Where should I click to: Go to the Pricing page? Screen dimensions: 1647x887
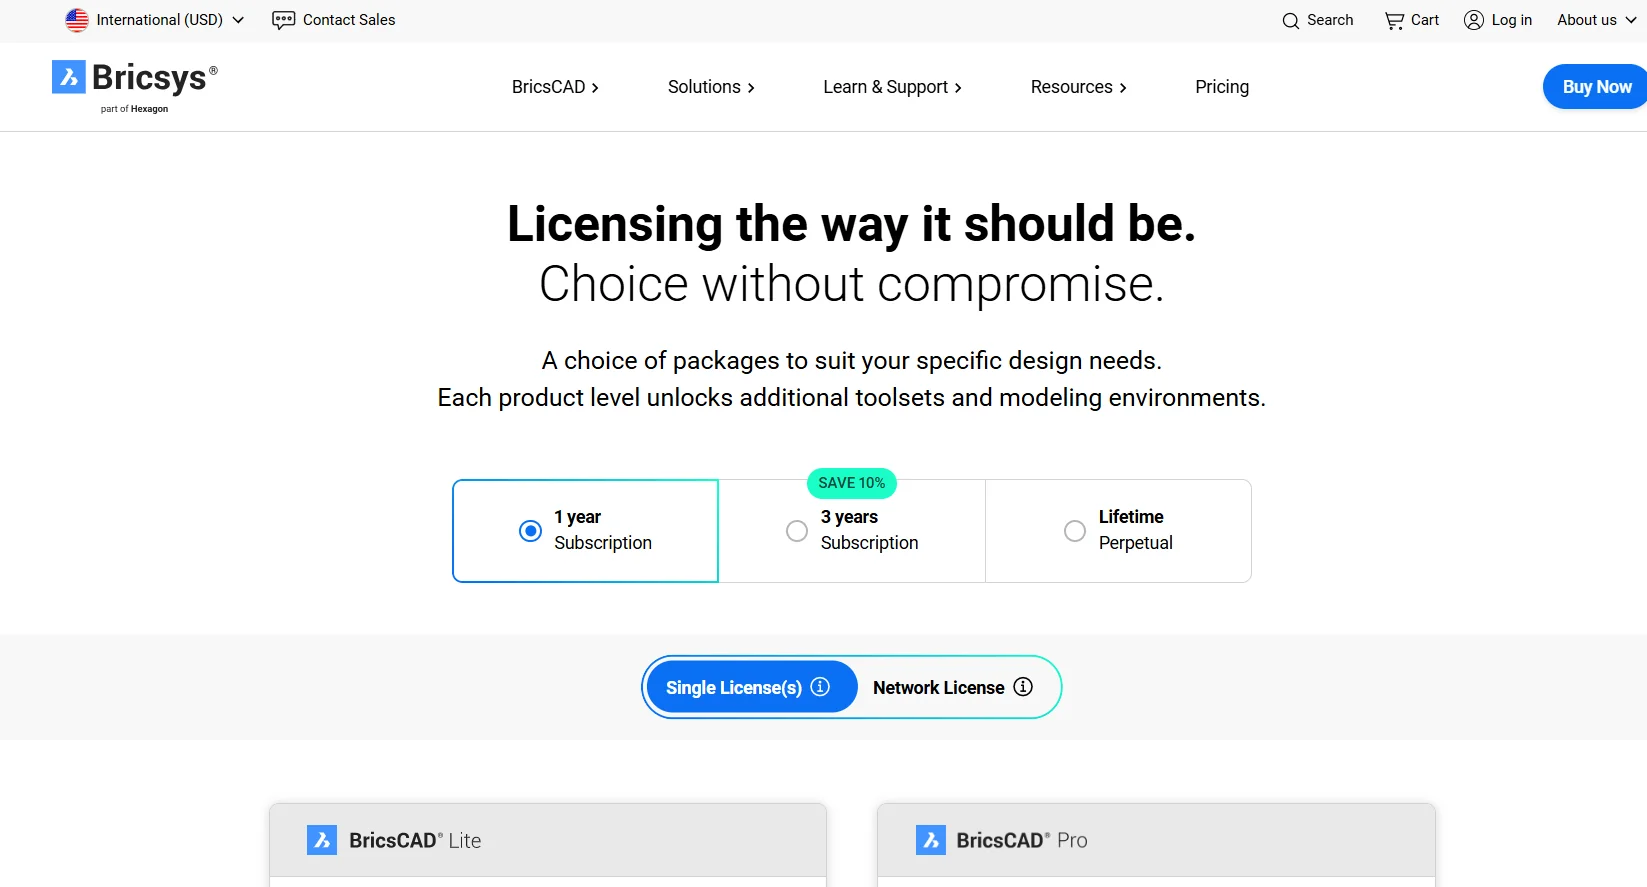[x=1222, y=87]
